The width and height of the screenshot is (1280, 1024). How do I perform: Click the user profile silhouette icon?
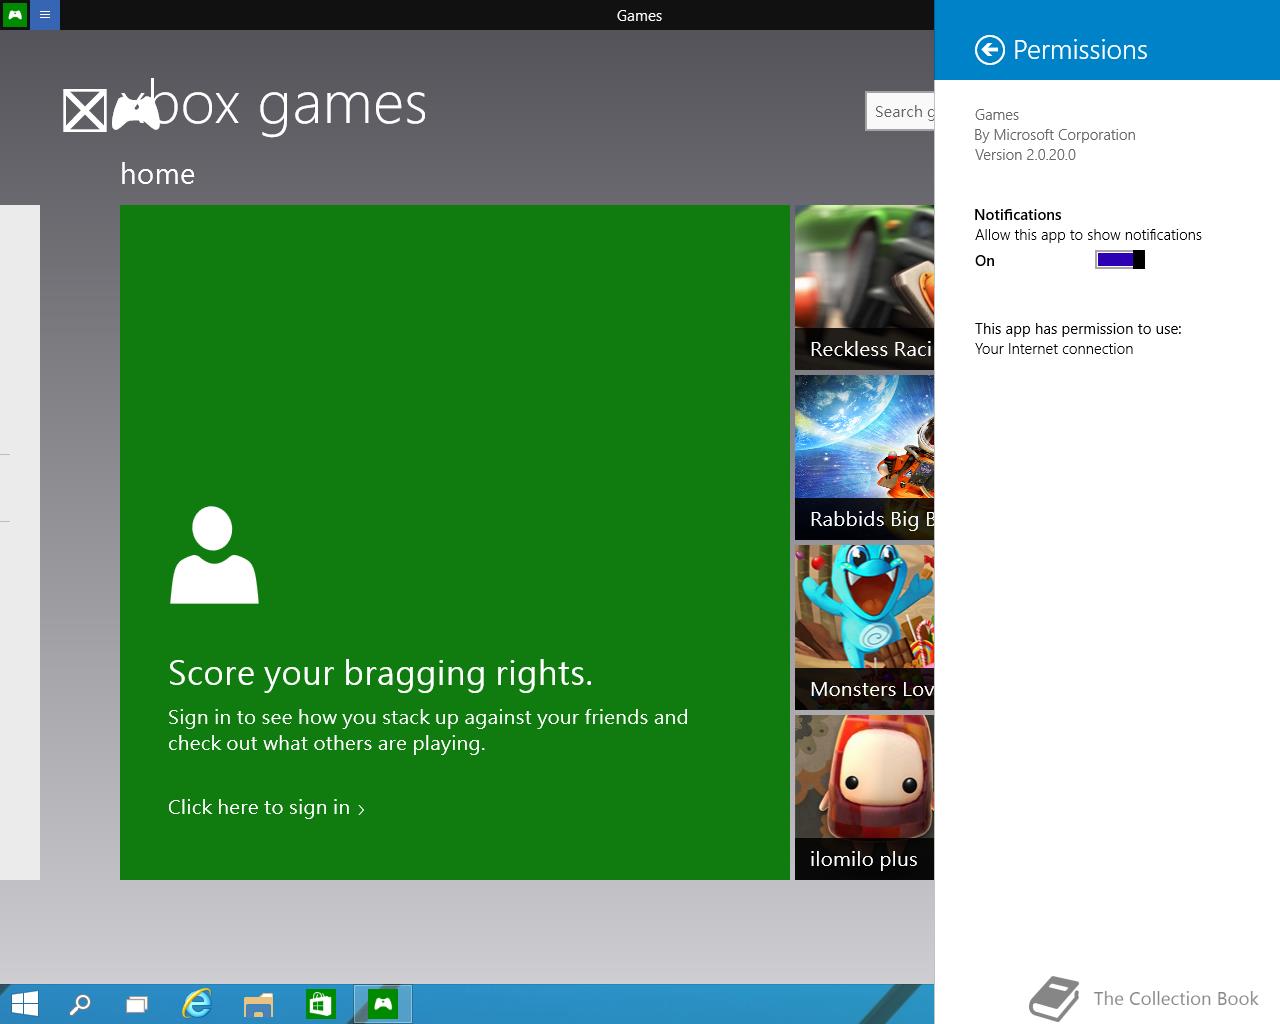(x=214, y=555)
